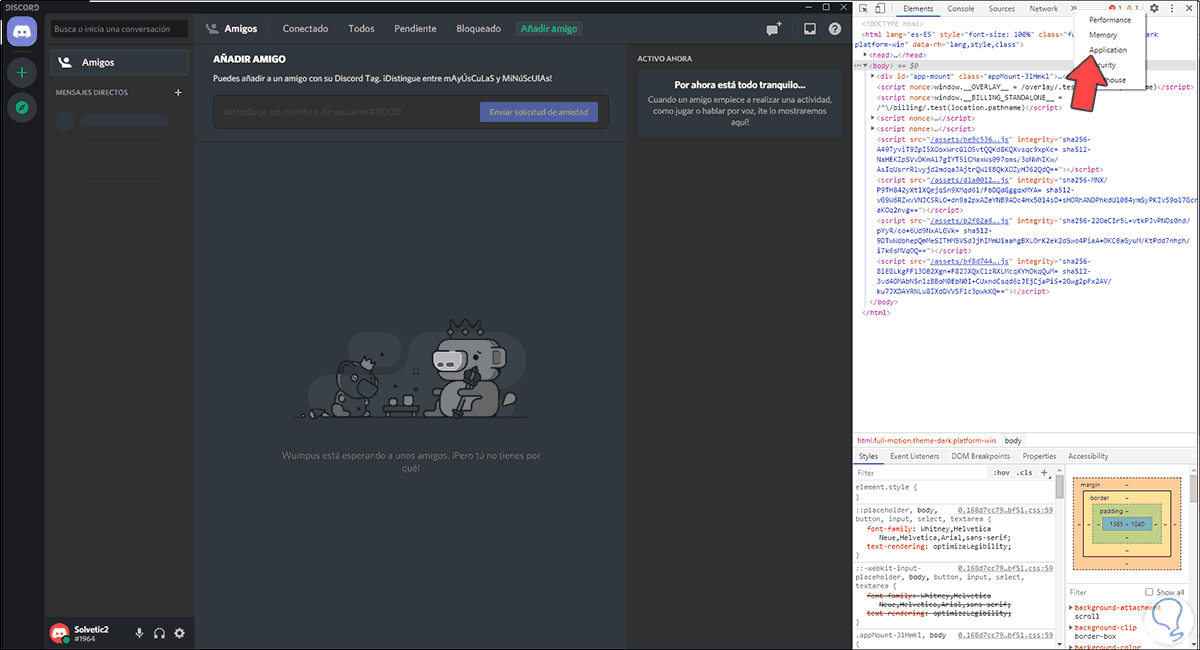The height and width of the screenshot is (650, 1200).
Task: Switch to the Console tab
Action: point(961,8)
